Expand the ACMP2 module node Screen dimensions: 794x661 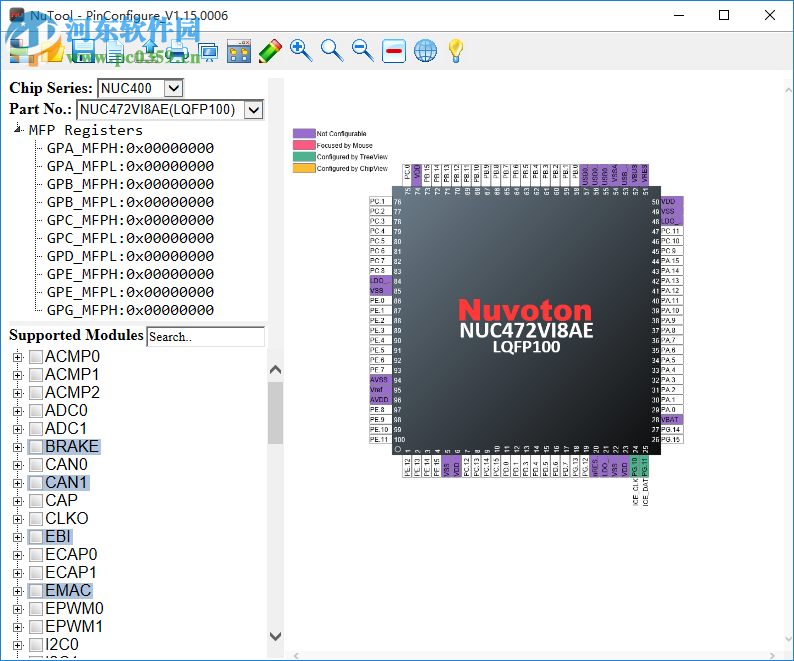click(18, 393)
